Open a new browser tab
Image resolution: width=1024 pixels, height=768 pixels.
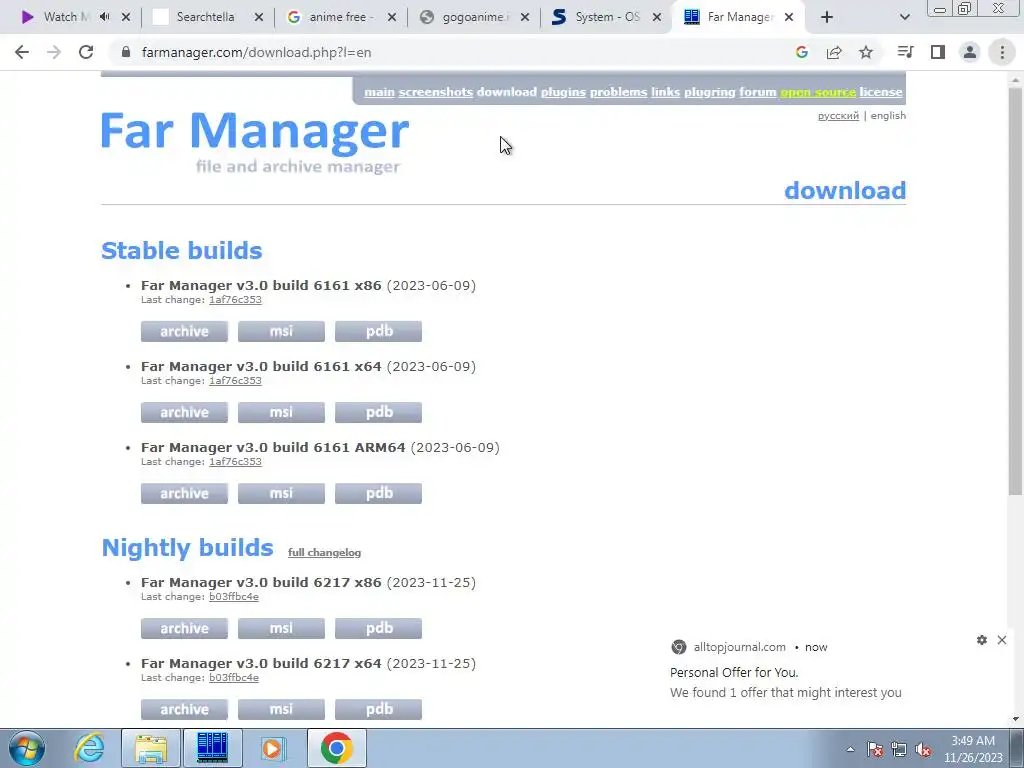827,17
